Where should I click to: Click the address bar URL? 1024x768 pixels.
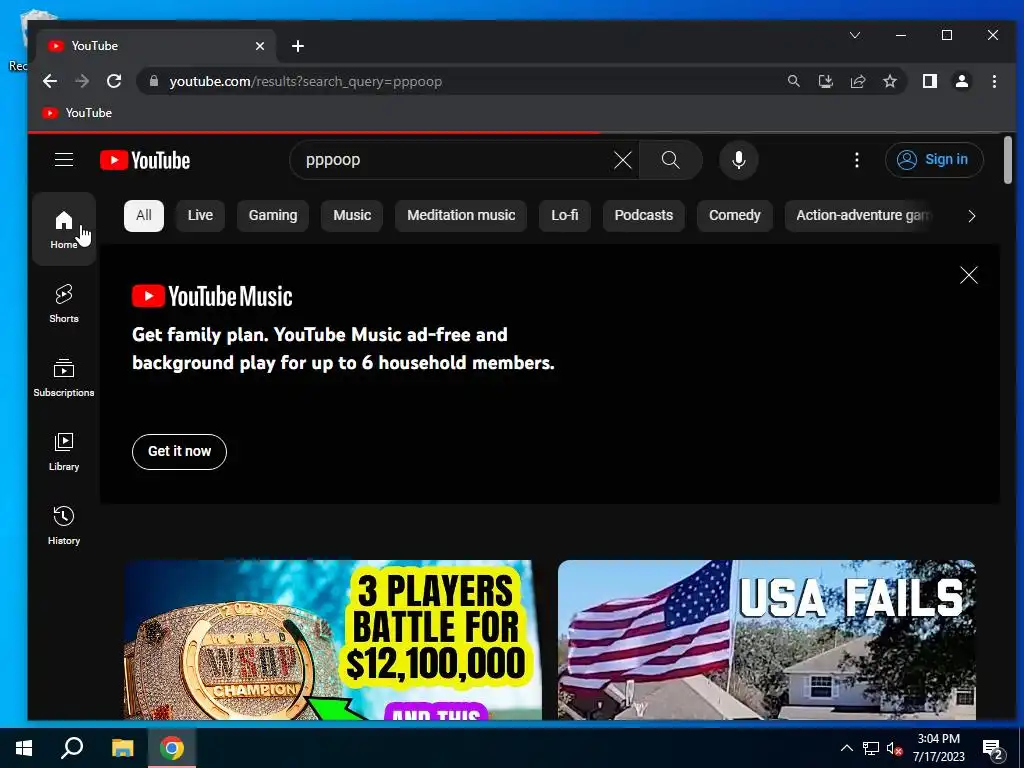pyautogui.click(x=306, y=82)
